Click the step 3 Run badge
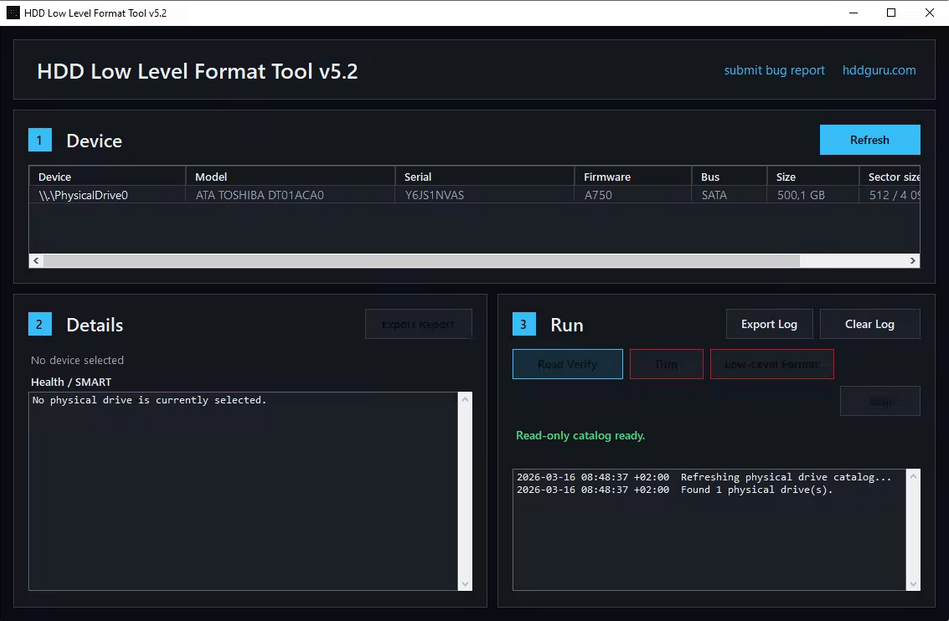The height and width of the screenshot is (621, 949). pyautogui.click(x=524, y=324)
